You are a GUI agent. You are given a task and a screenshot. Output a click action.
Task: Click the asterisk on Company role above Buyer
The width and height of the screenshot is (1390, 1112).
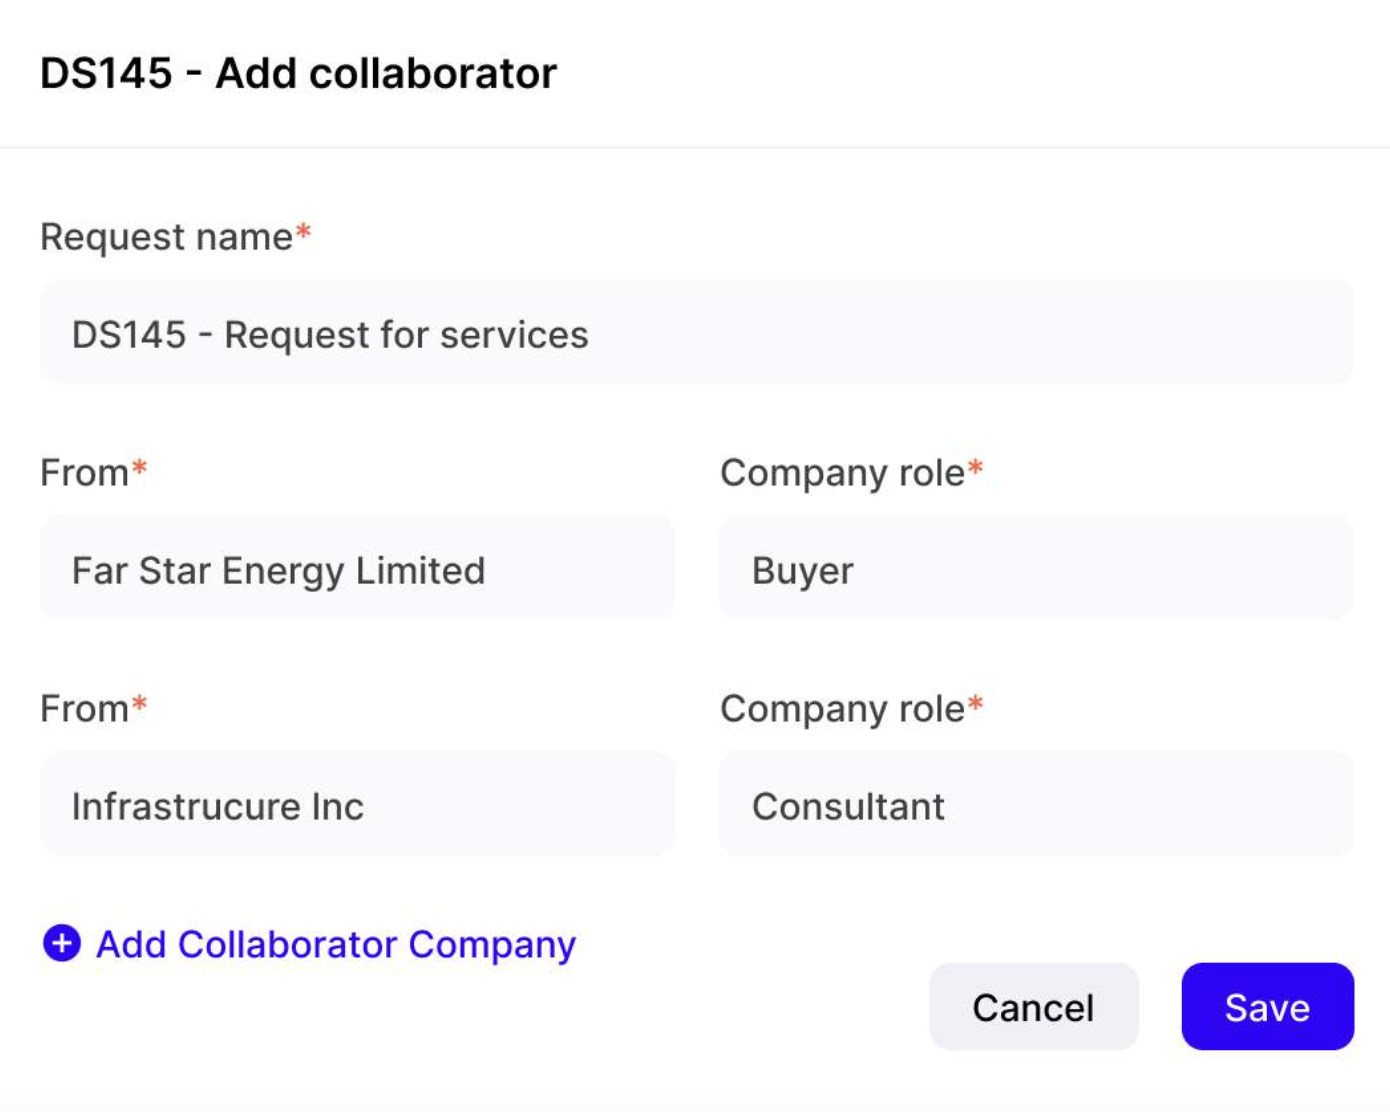pos(976,468)
